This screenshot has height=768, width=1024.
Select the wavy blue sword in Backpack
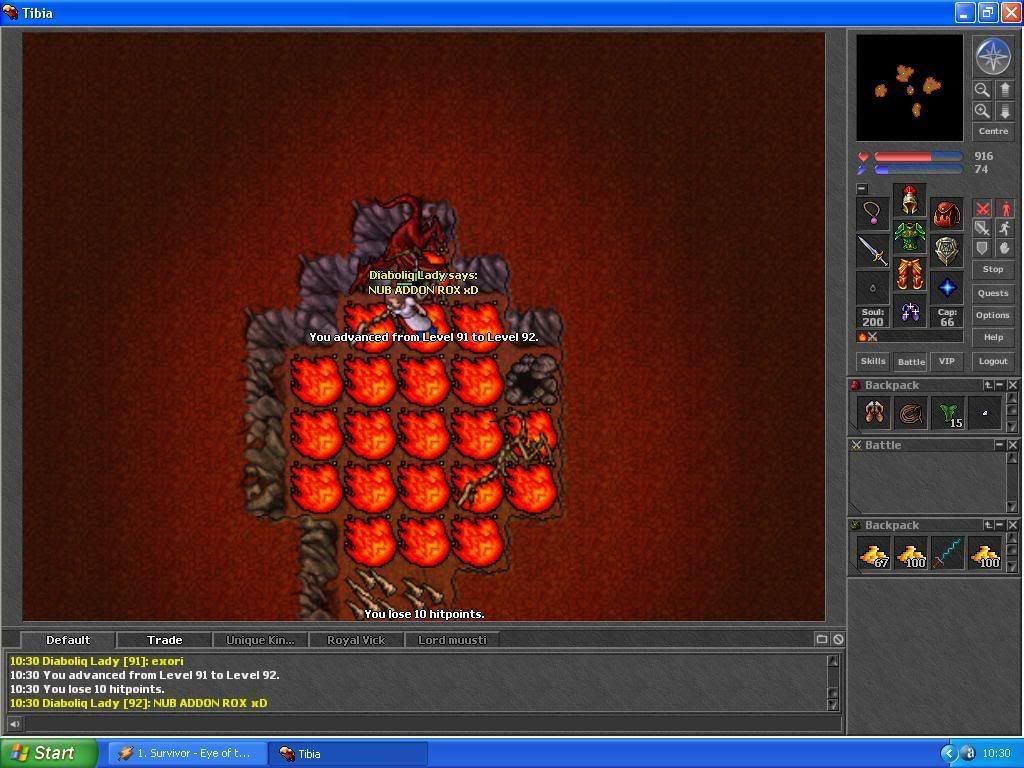pos(948,553)
